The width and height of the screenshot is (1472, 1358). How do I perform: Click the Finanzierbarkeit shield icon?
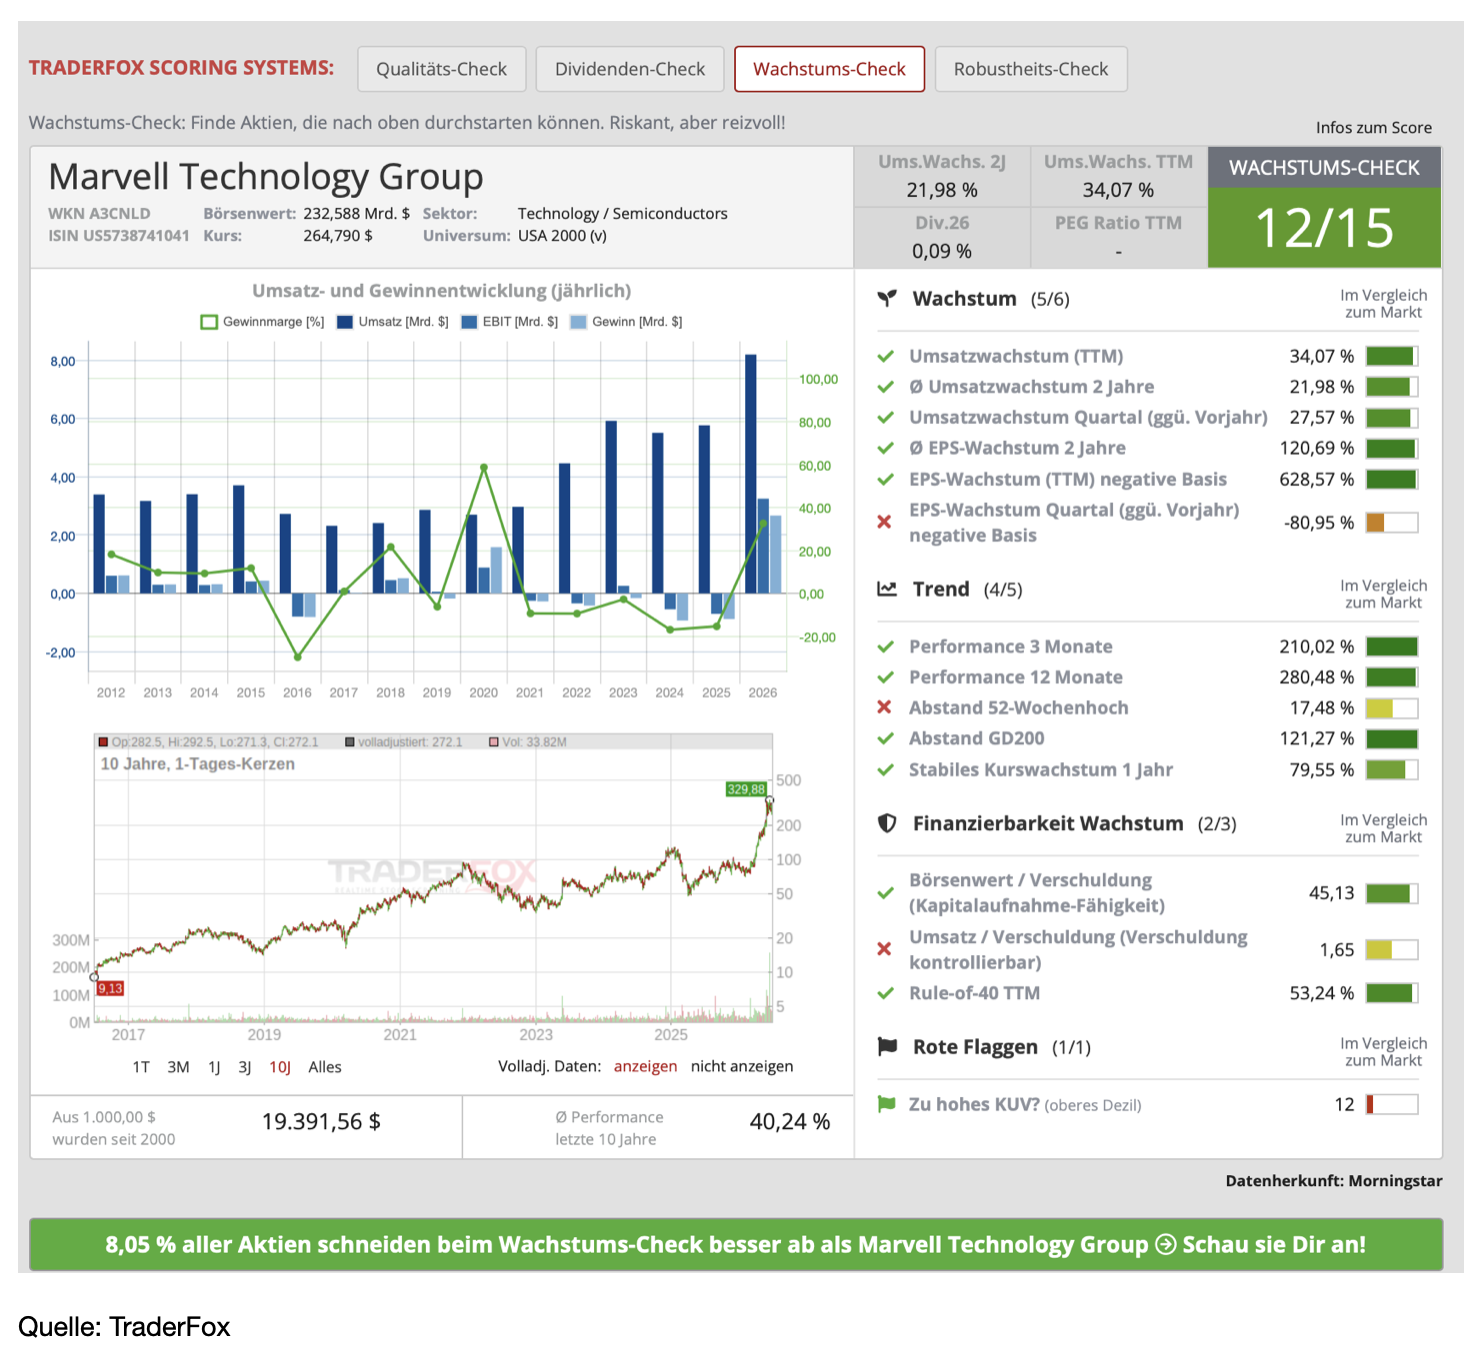tap(886, 823)
